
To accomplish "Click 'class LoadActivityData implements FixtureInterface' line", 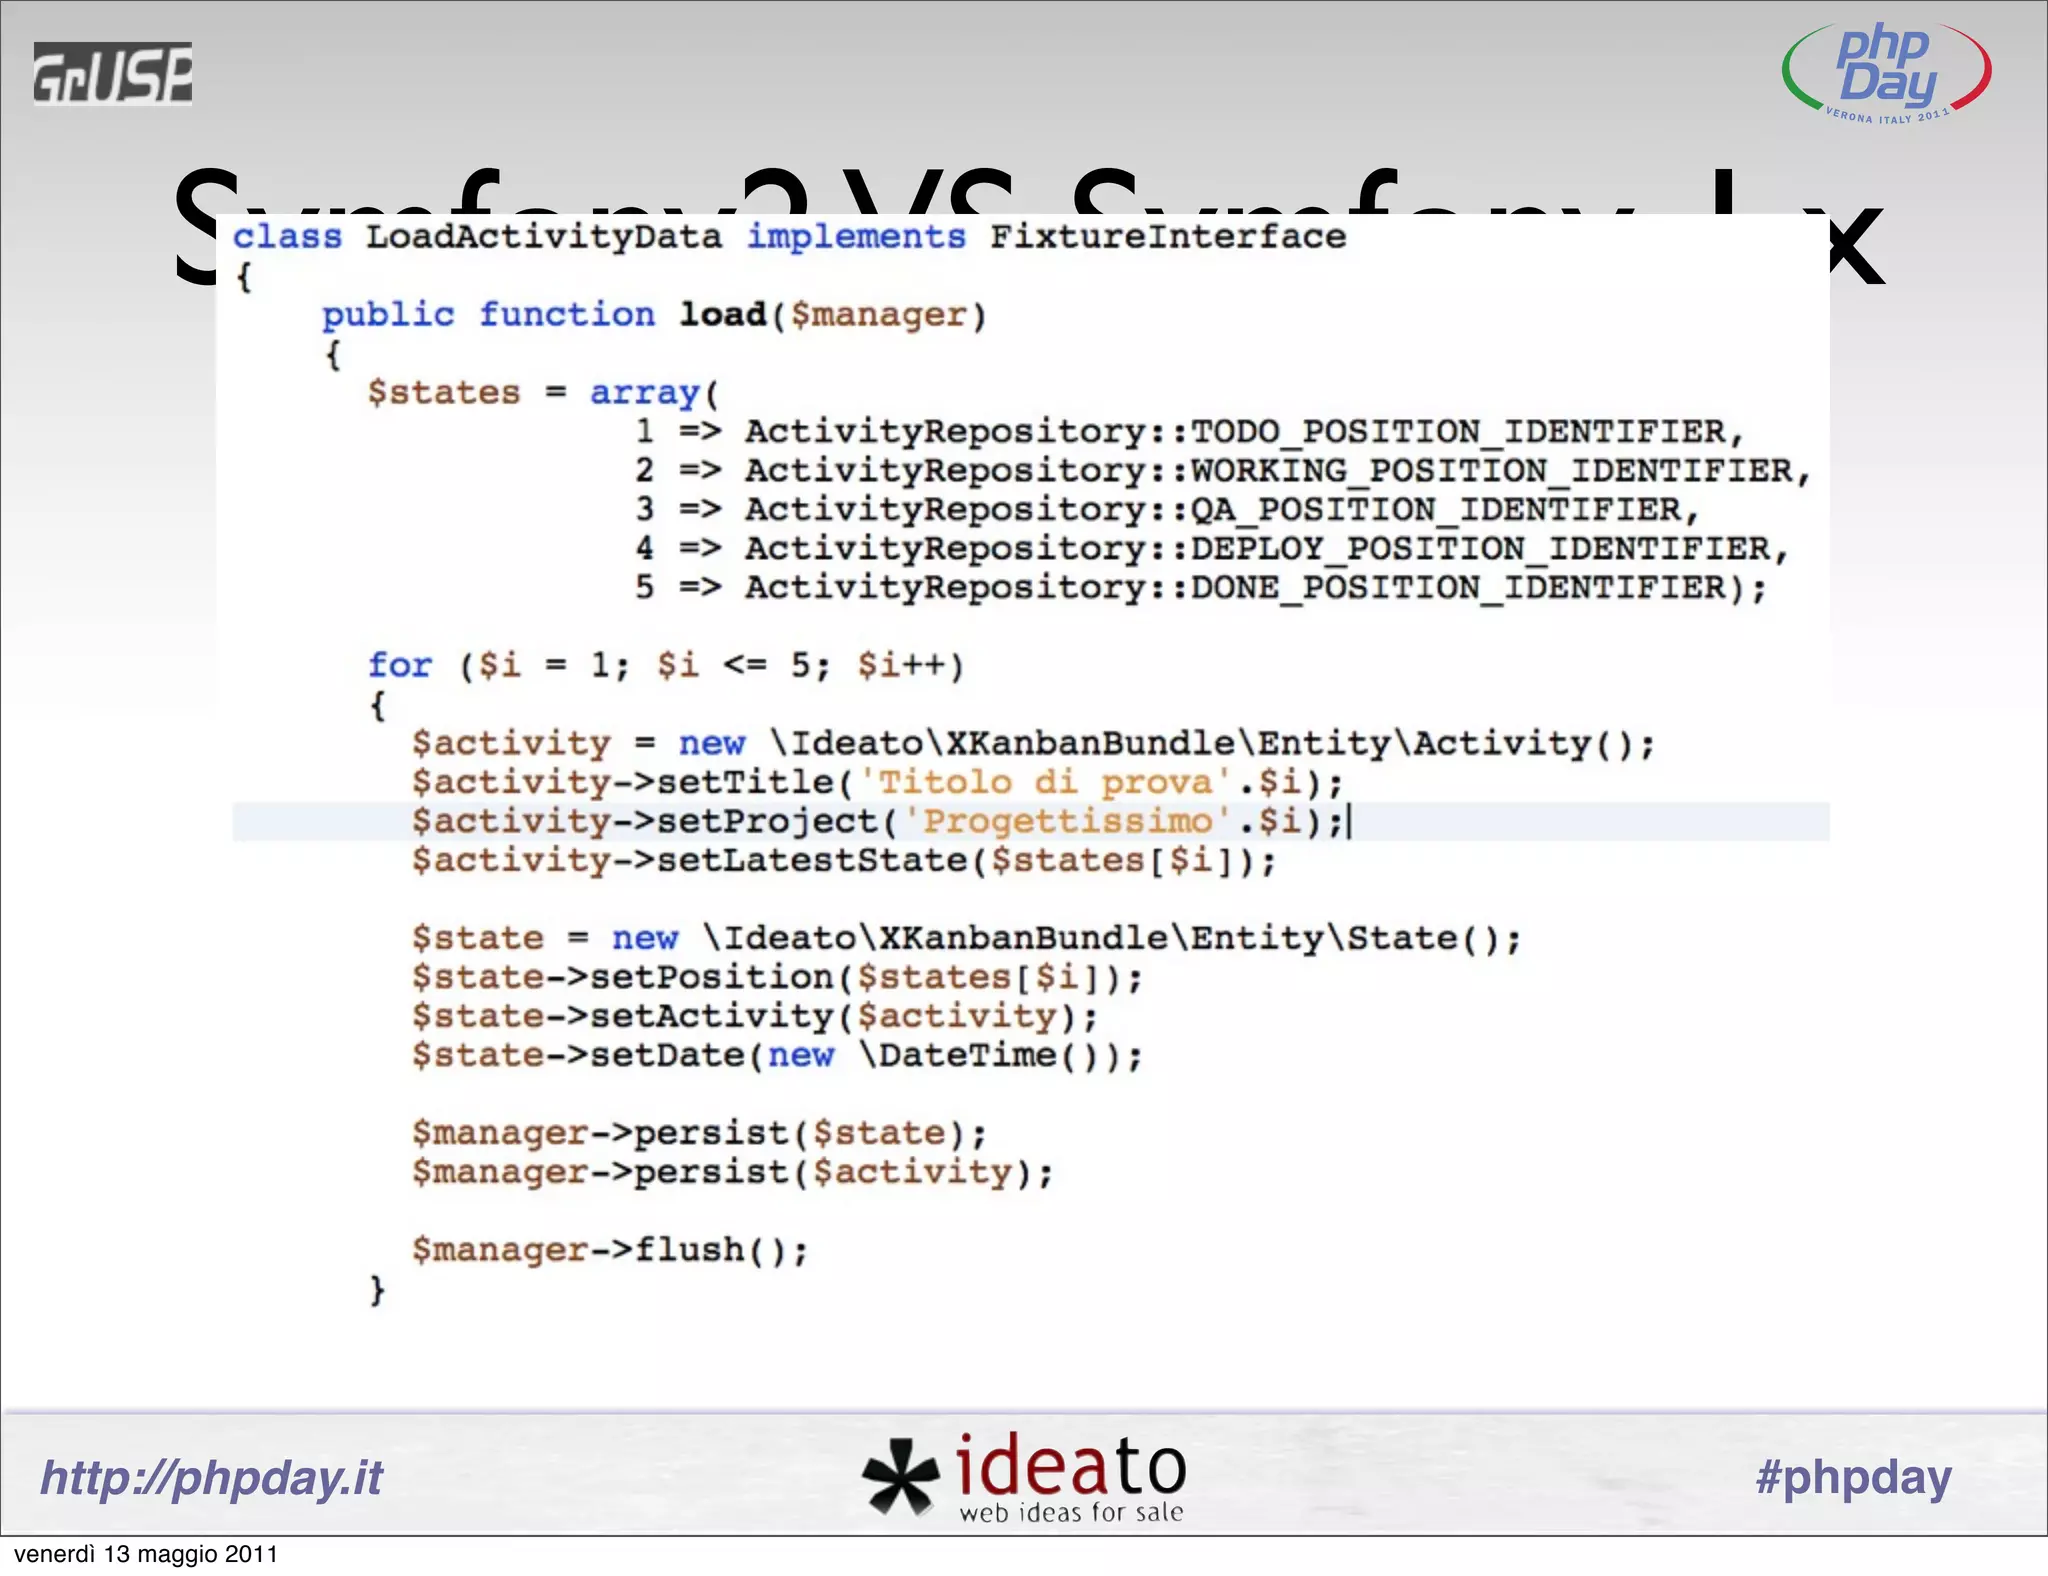I will point(789,237).
